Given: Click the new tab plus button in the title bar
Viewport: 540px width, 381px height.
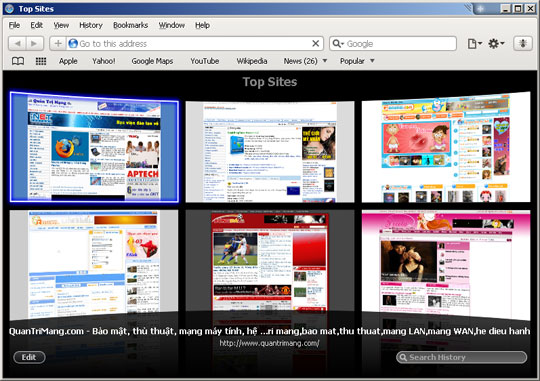Looking at the screenshot, I should [481, 9].
